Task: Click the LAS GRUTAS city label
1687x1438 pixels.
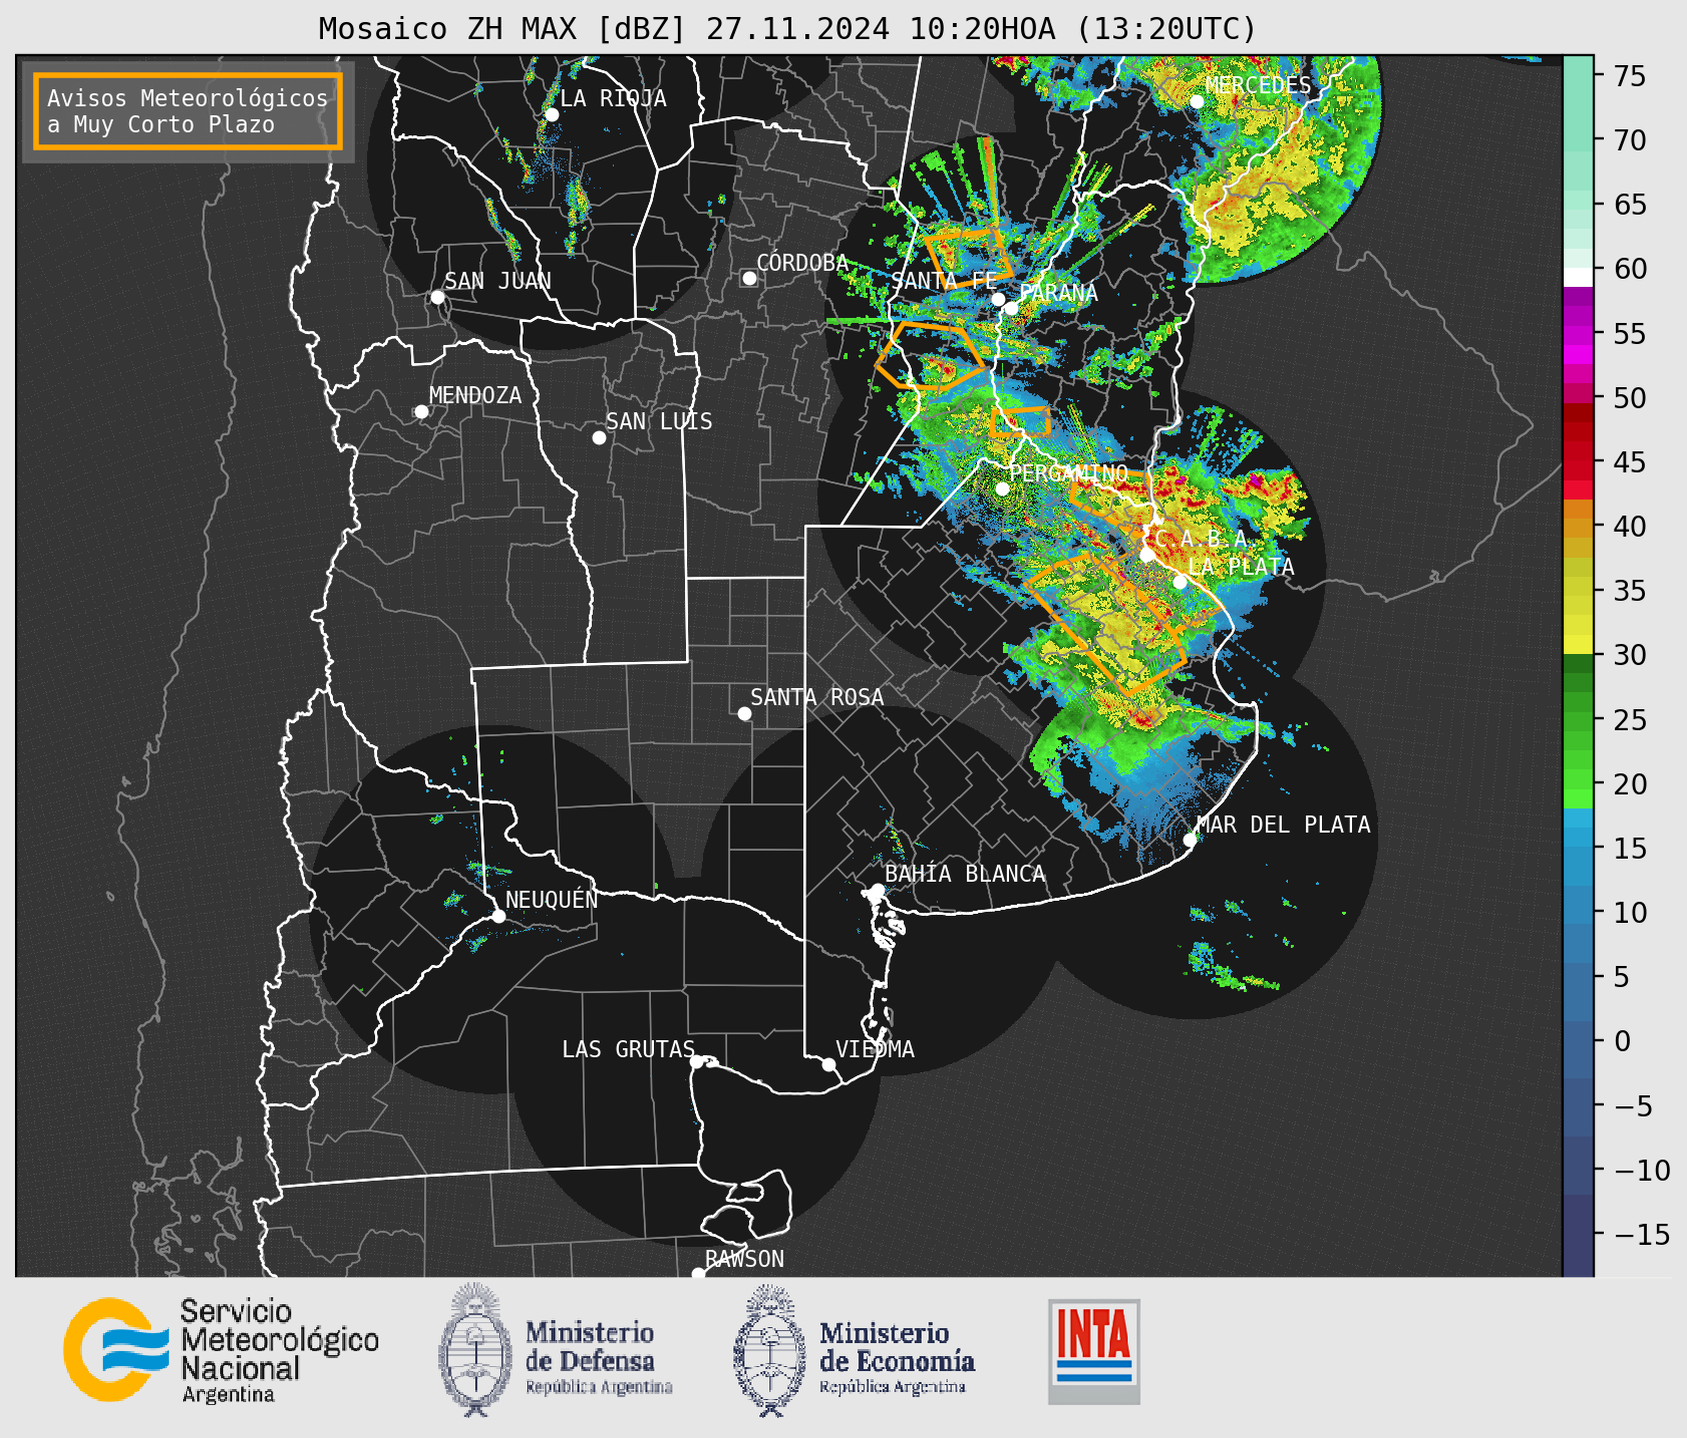Action: (x=628, y=1049)
